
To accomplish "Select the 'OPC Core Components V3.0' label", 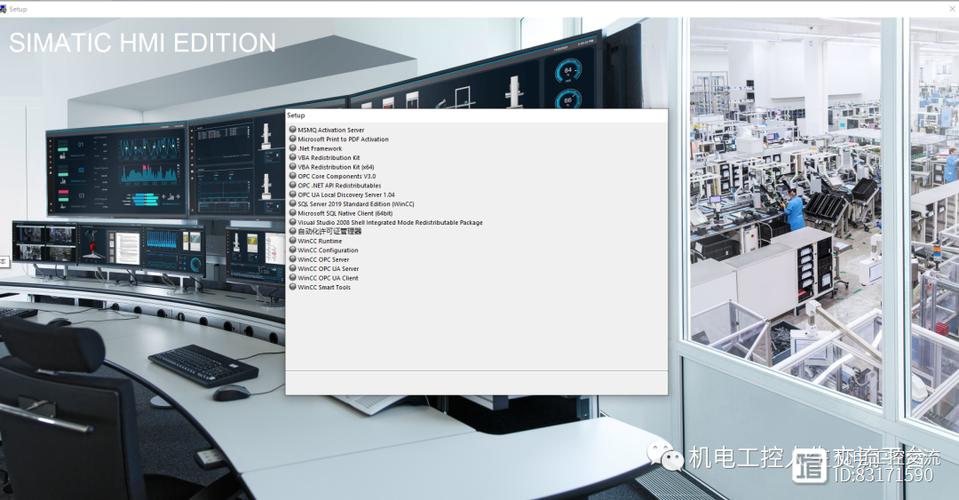I will tap(337, 176).
